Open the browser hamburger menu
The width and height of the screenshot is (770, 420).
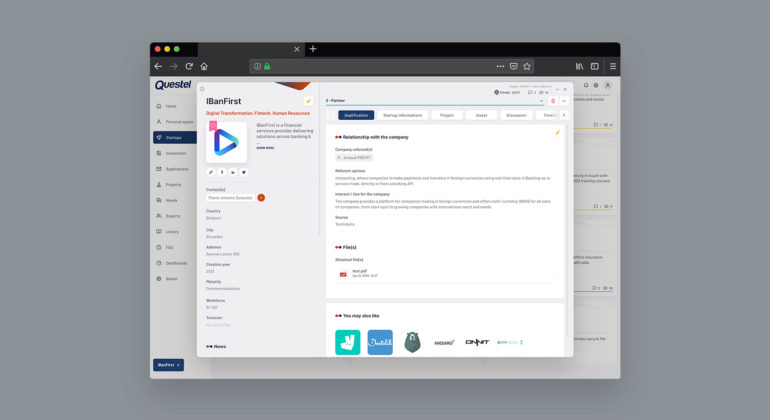(613, 66)
